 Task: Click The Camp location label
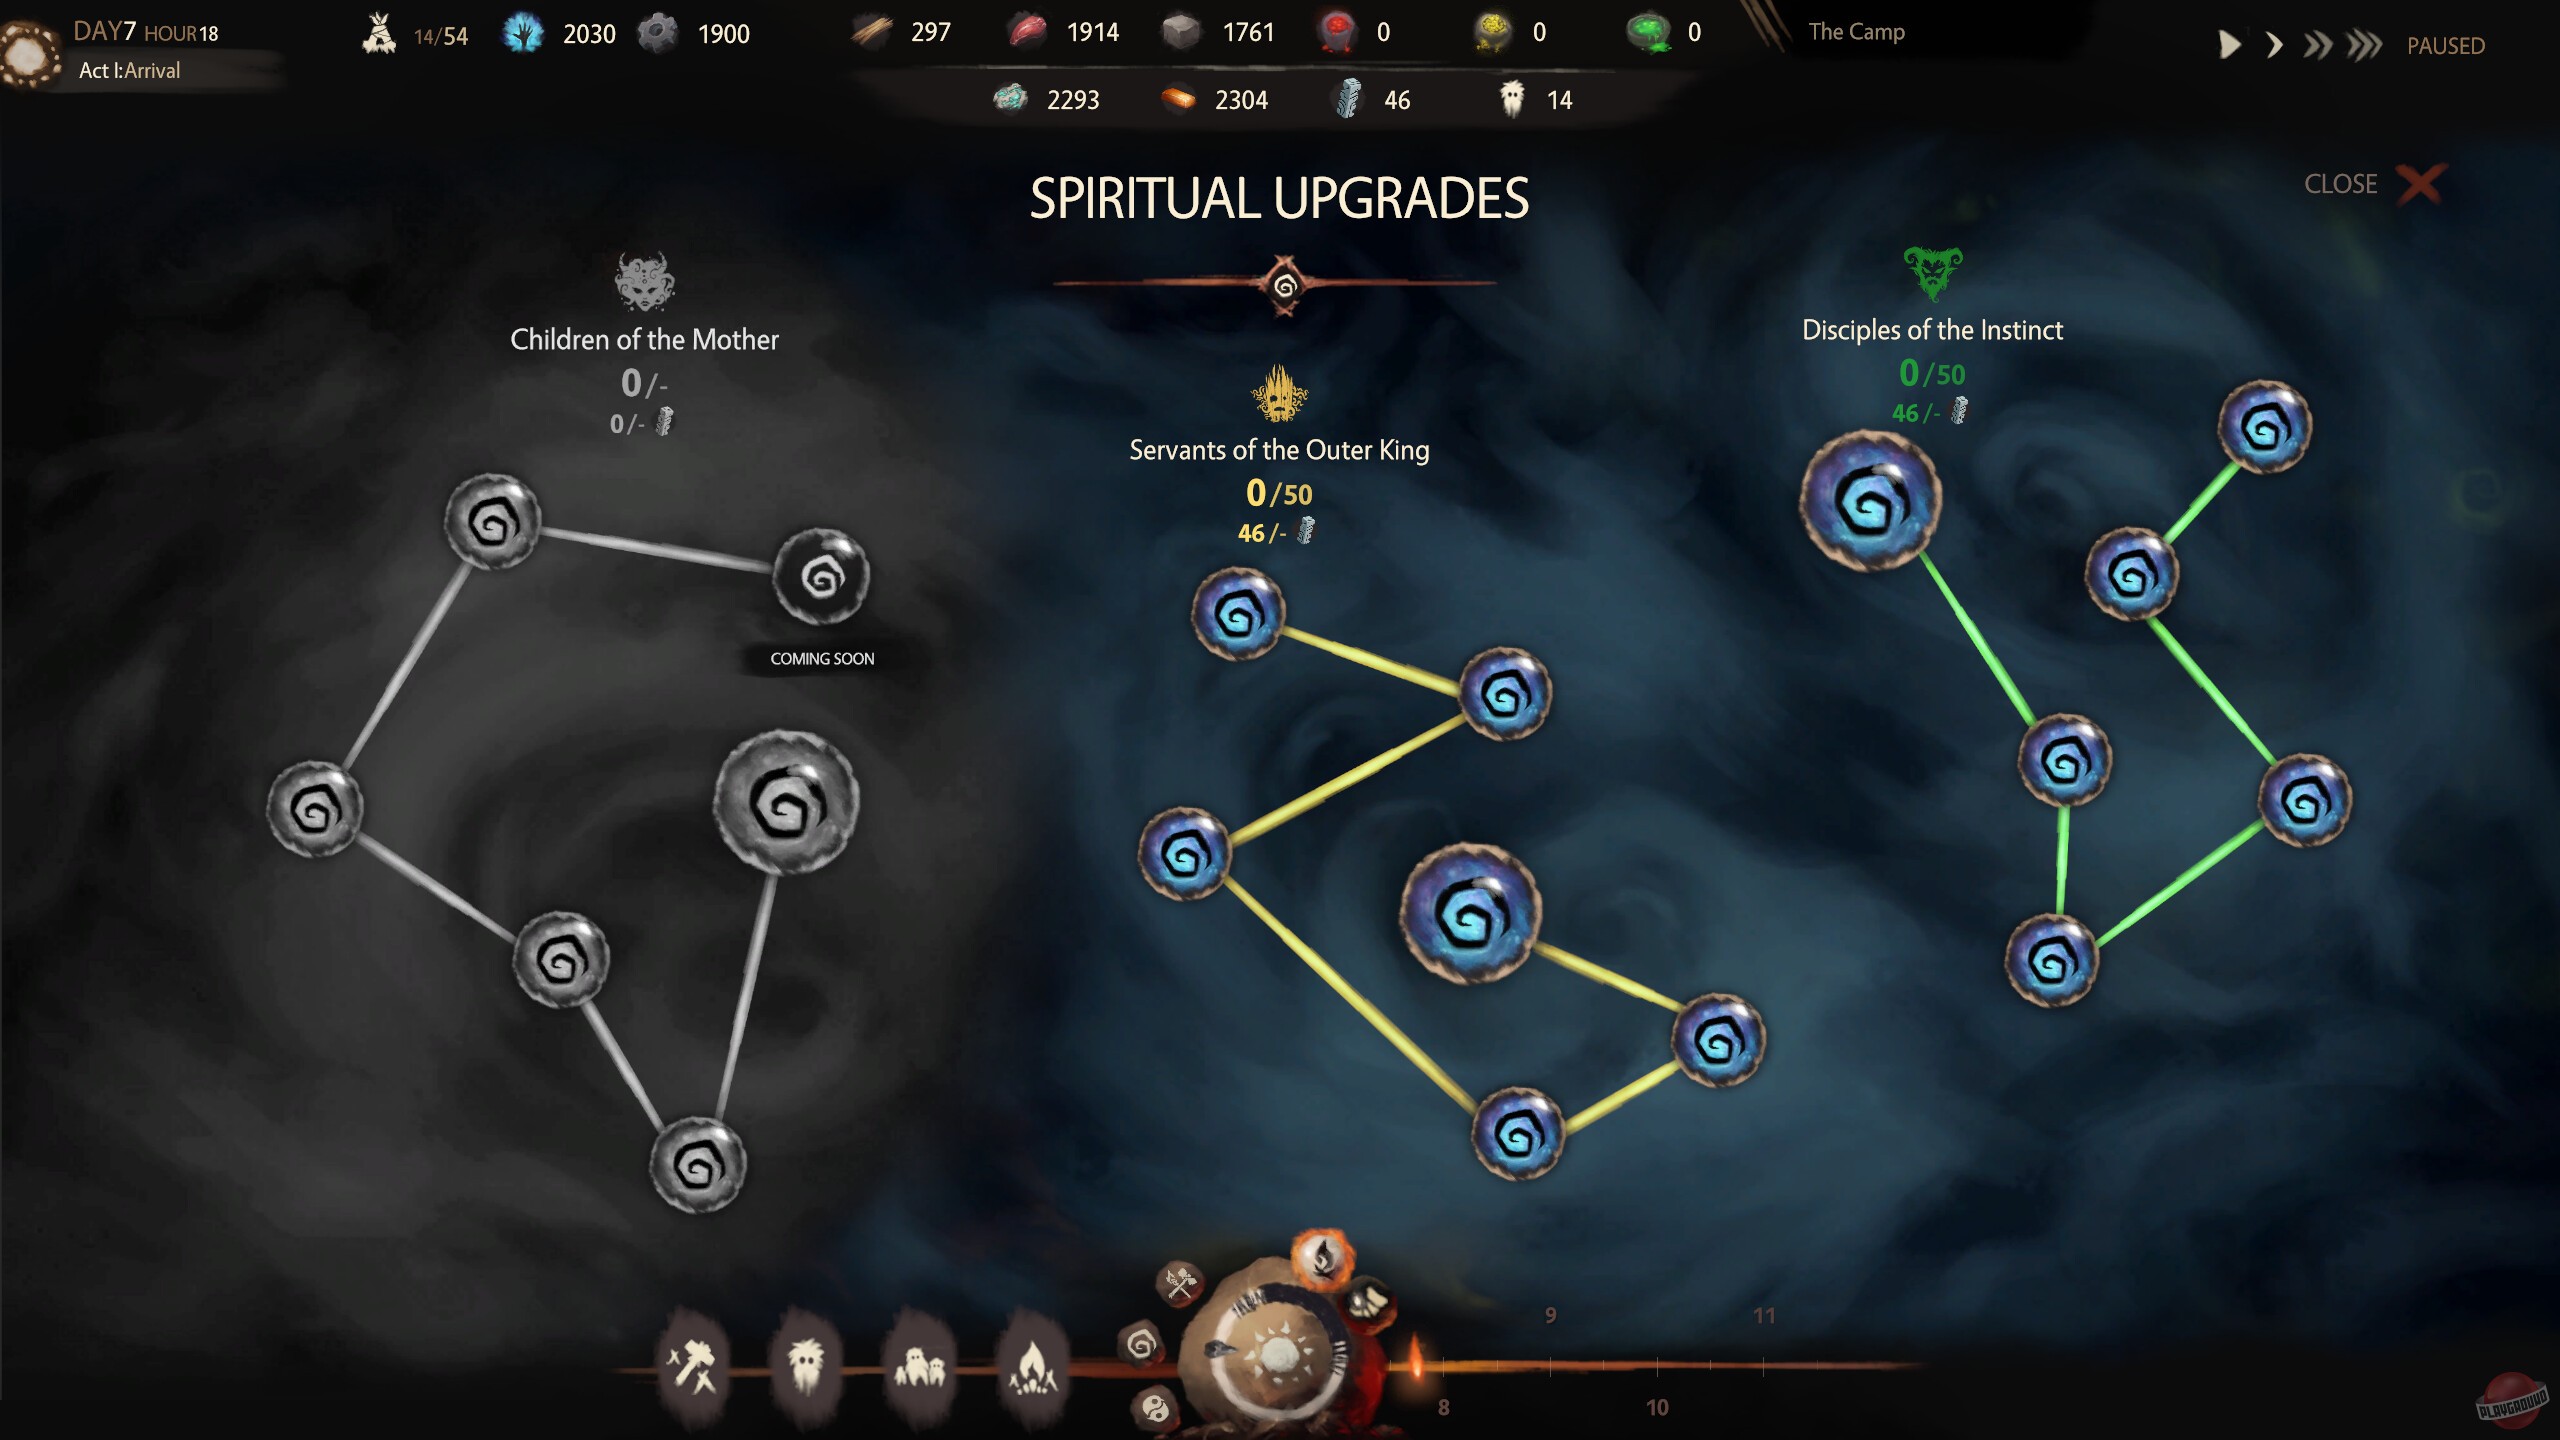tap(1856, 31)
